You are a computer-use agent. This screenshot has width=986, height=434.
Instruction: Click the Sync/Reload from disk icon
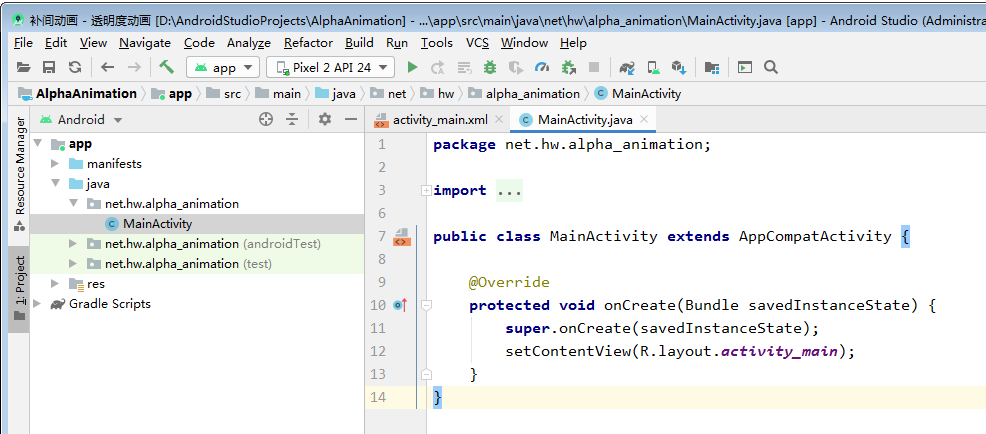tap(75, 67)
